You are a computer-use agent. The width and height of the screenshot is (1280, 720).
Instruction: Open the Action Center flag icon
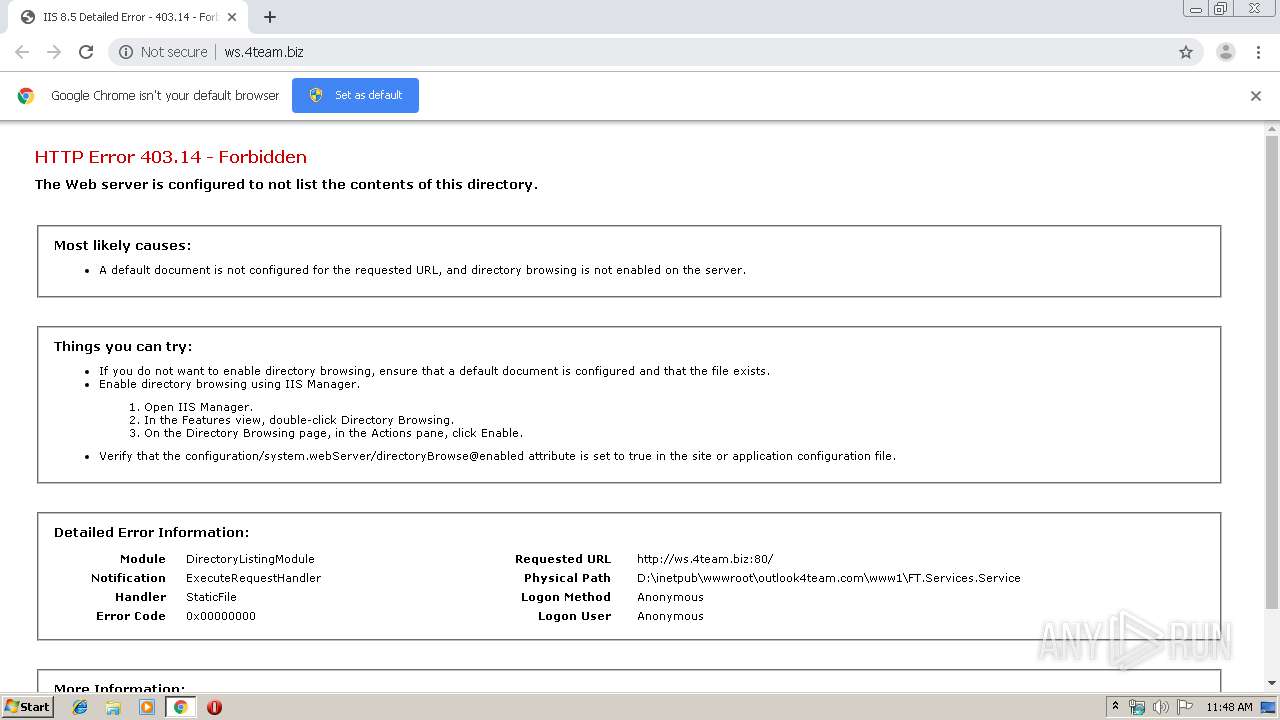click(x=1184, y=707)
